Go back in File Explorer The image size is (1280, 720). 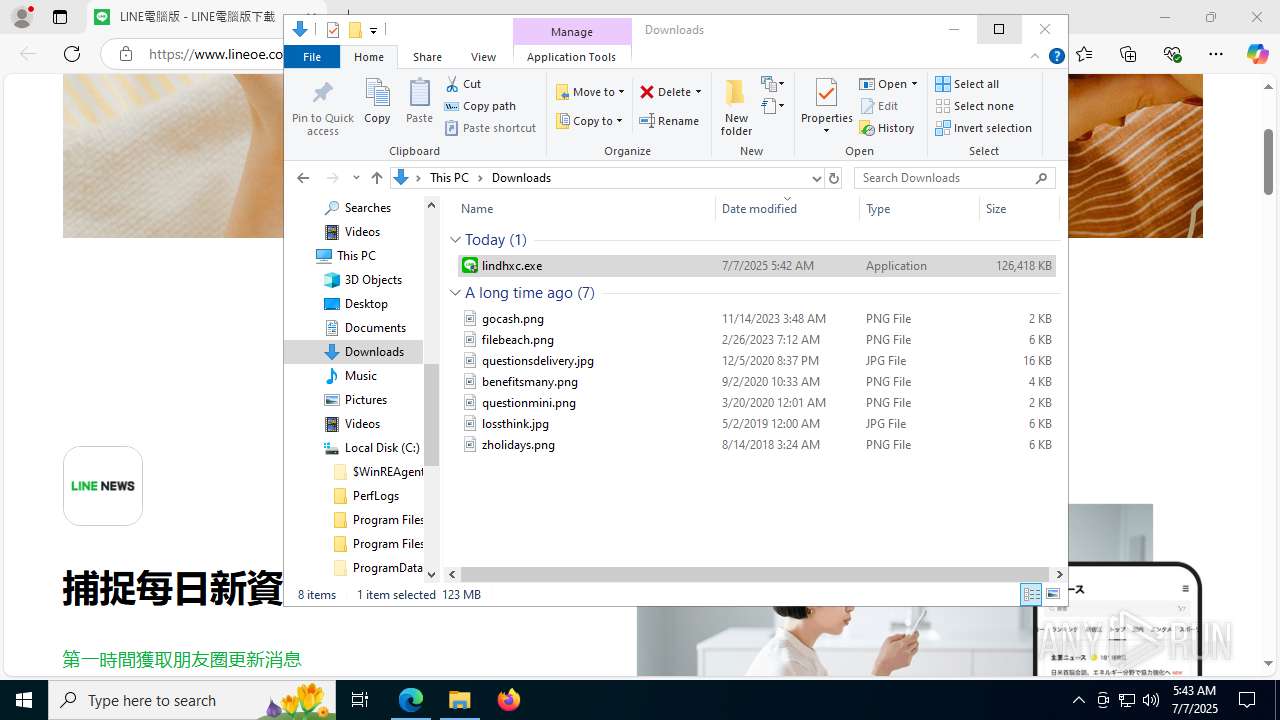click(x=303, y=178)
